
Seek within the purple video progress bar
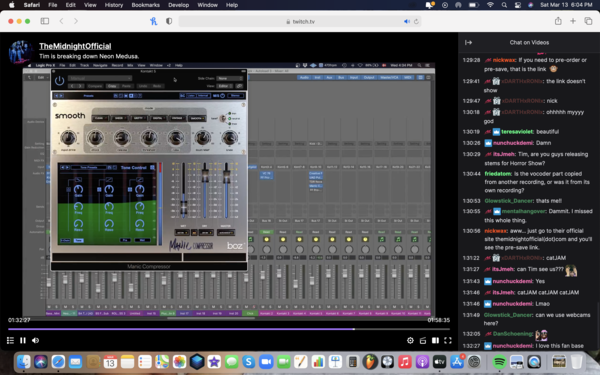point(229,329)
